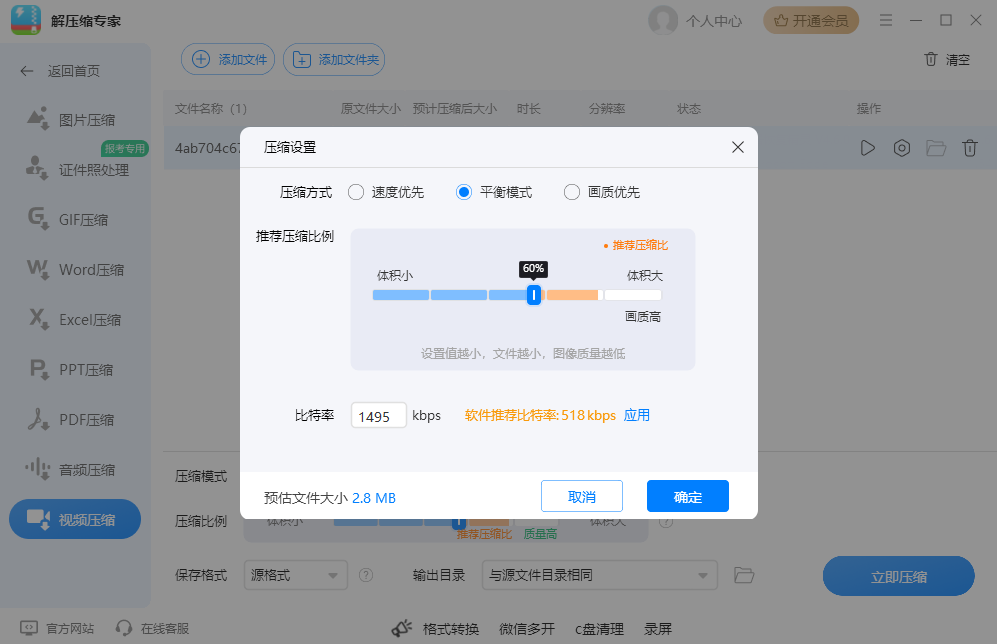Click the bitrate input showing 1495
The height and width of the screenshot is (644, 997).
pyautogui.click(x=378, y=415)
